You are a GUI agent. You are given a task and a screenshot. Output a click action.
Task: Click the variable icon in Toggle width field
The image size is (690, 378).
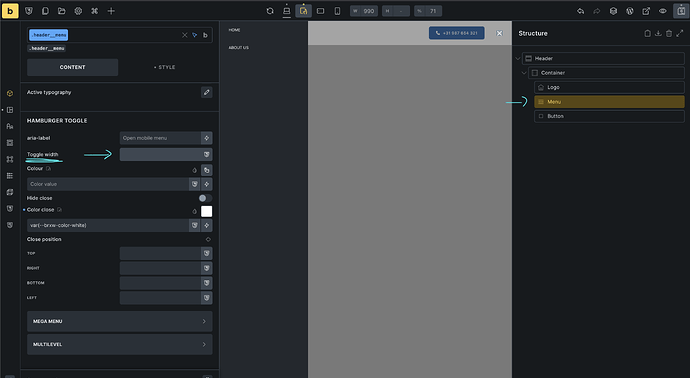206,154
